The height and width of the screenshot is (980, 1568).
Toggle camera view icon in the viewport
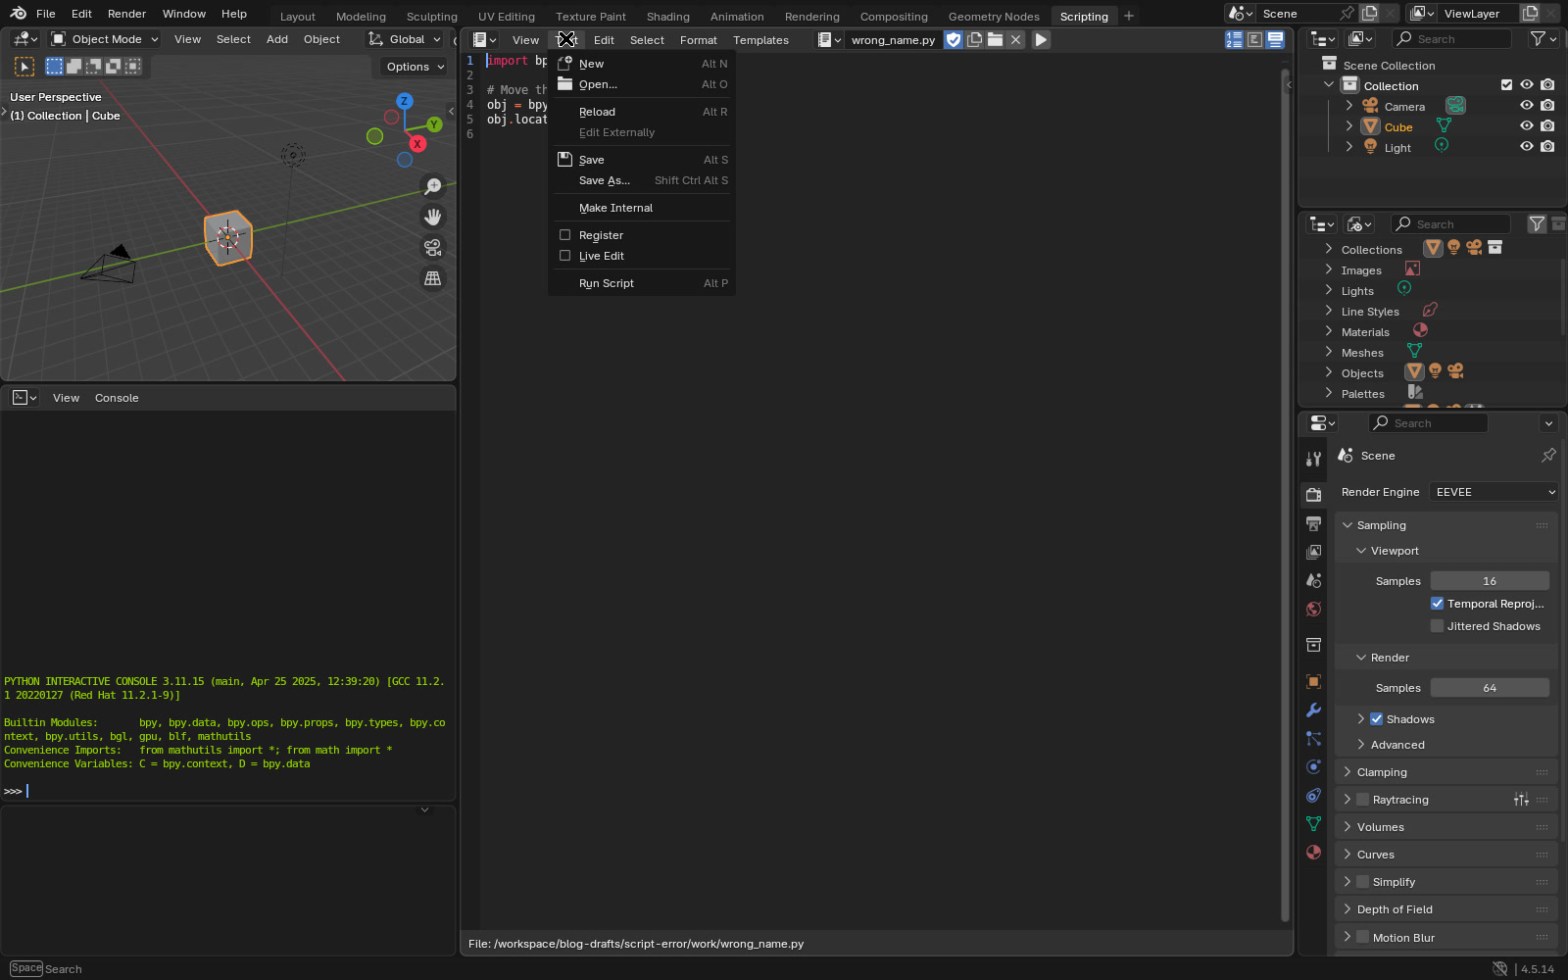tap(433, 248)
